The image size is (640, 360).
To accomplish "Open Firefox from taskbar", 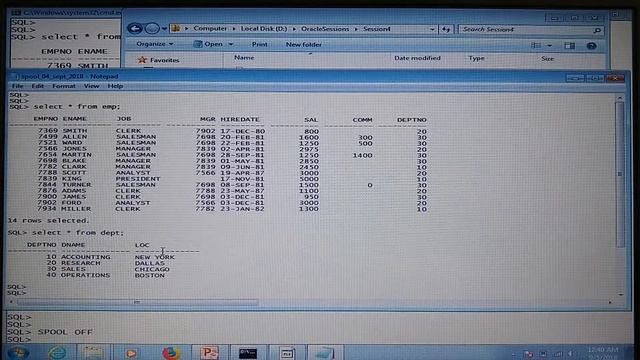I will click(171, 353).
